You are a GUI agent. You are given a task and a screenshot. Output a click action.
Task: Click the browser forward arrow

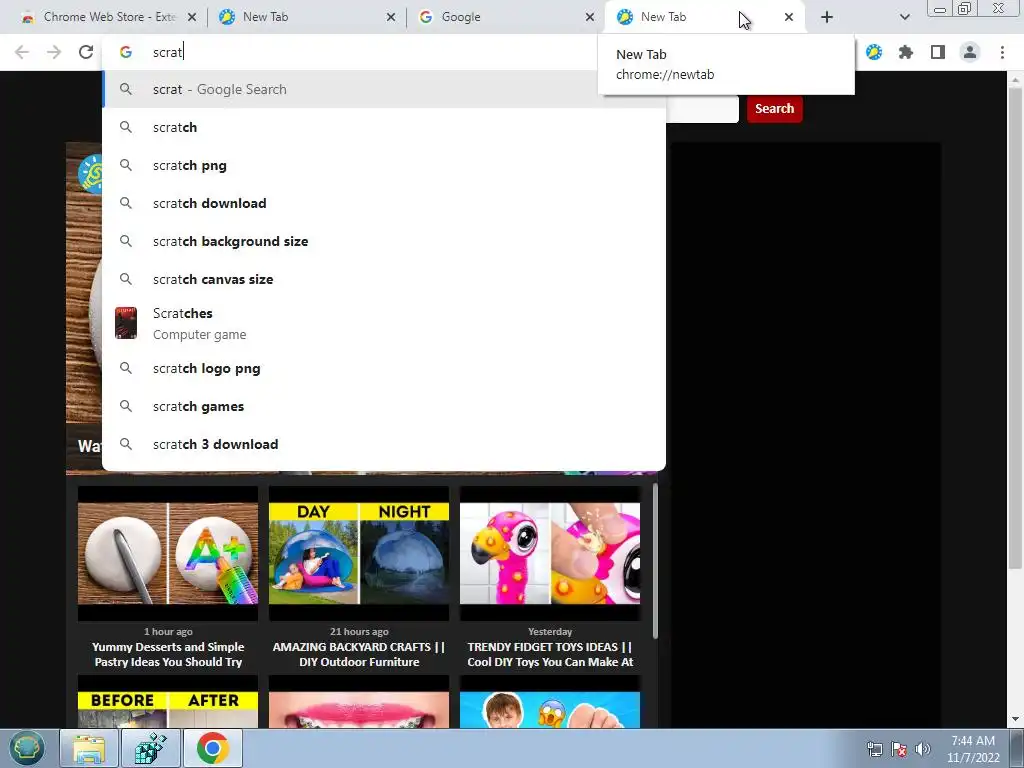[54, 52]
